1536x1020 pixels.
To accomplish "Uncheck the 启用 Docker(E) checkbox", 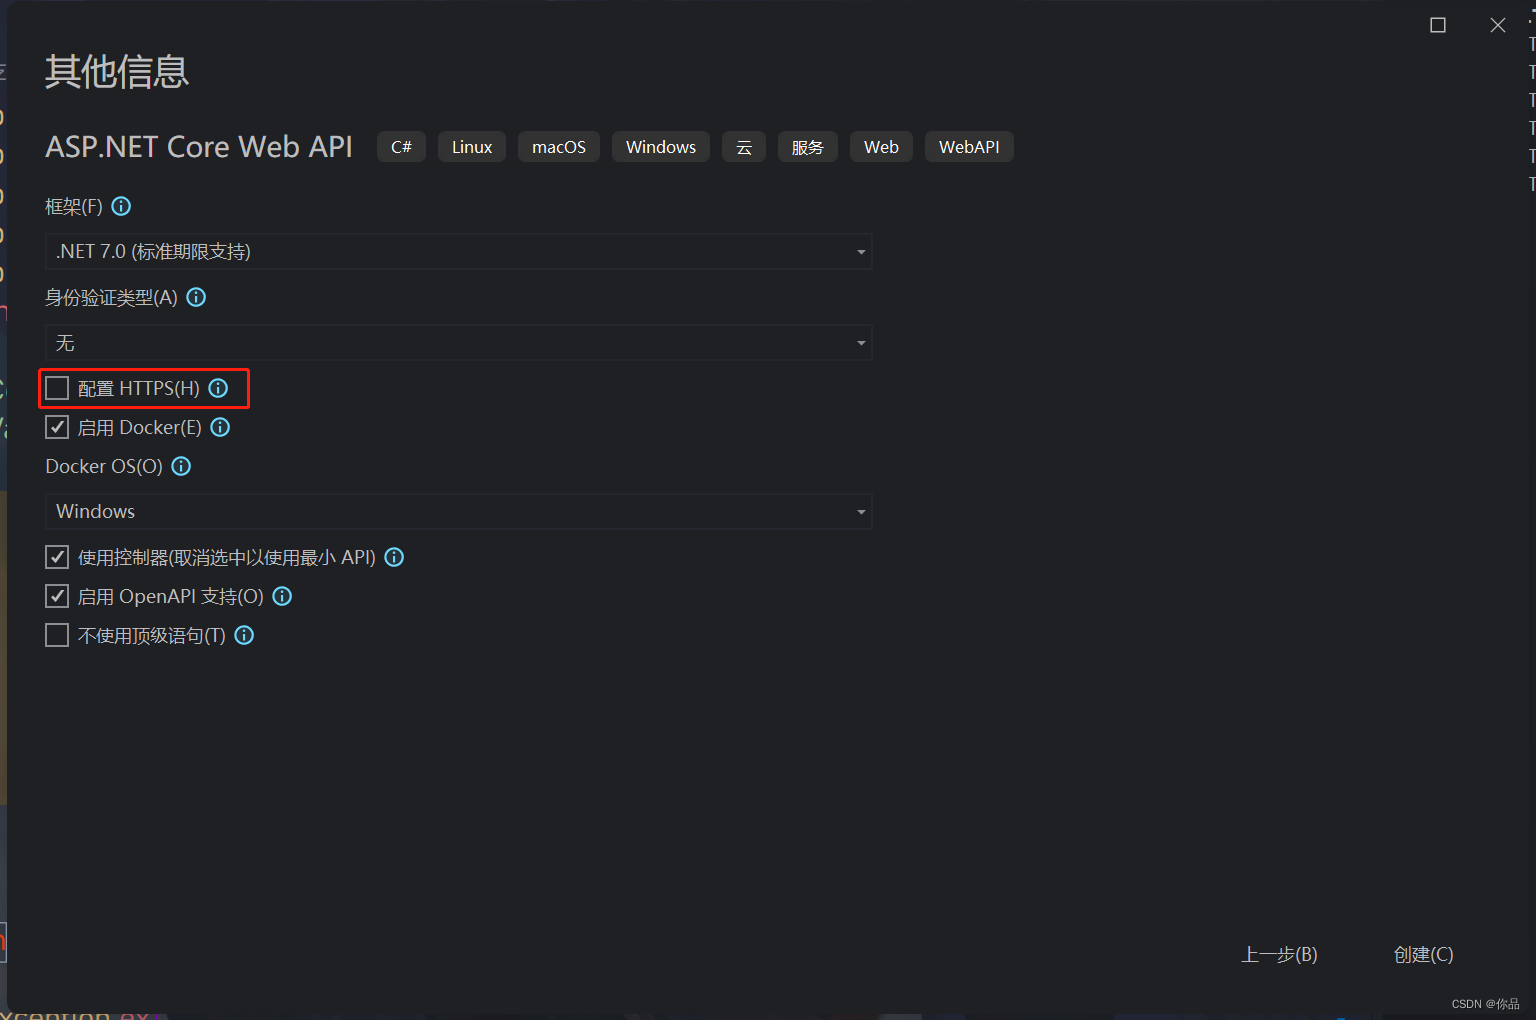I will click(57, 427).
